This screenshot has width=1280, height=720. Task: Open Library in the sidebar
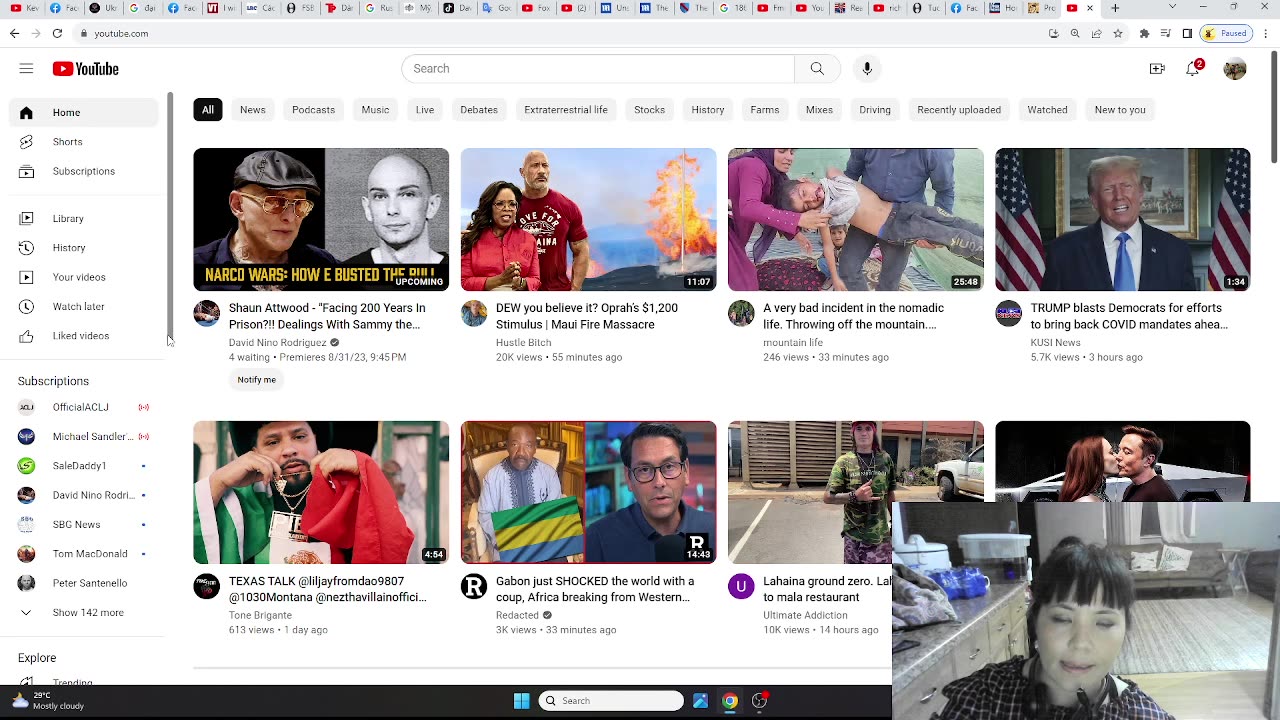83,218
